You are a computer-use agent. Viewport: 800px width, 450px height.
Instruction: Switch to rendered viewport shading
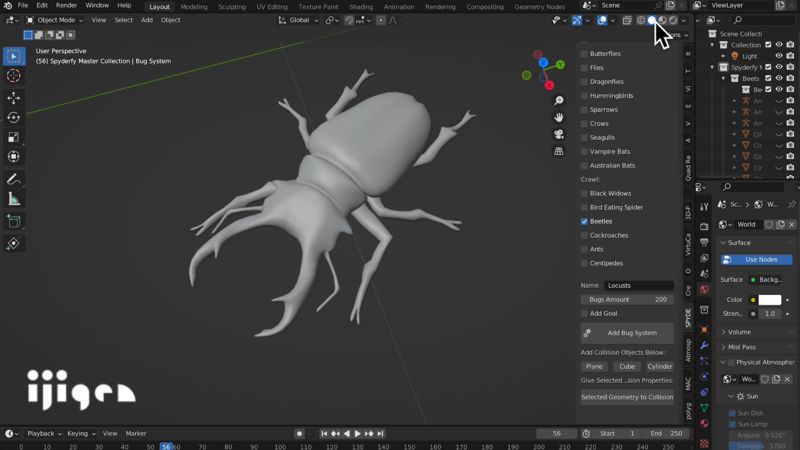673,20
